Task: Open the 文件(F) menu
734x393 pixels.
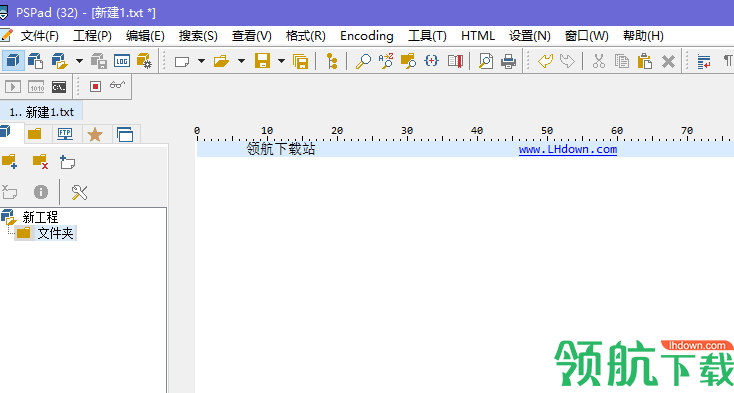Action: (39, 36)
